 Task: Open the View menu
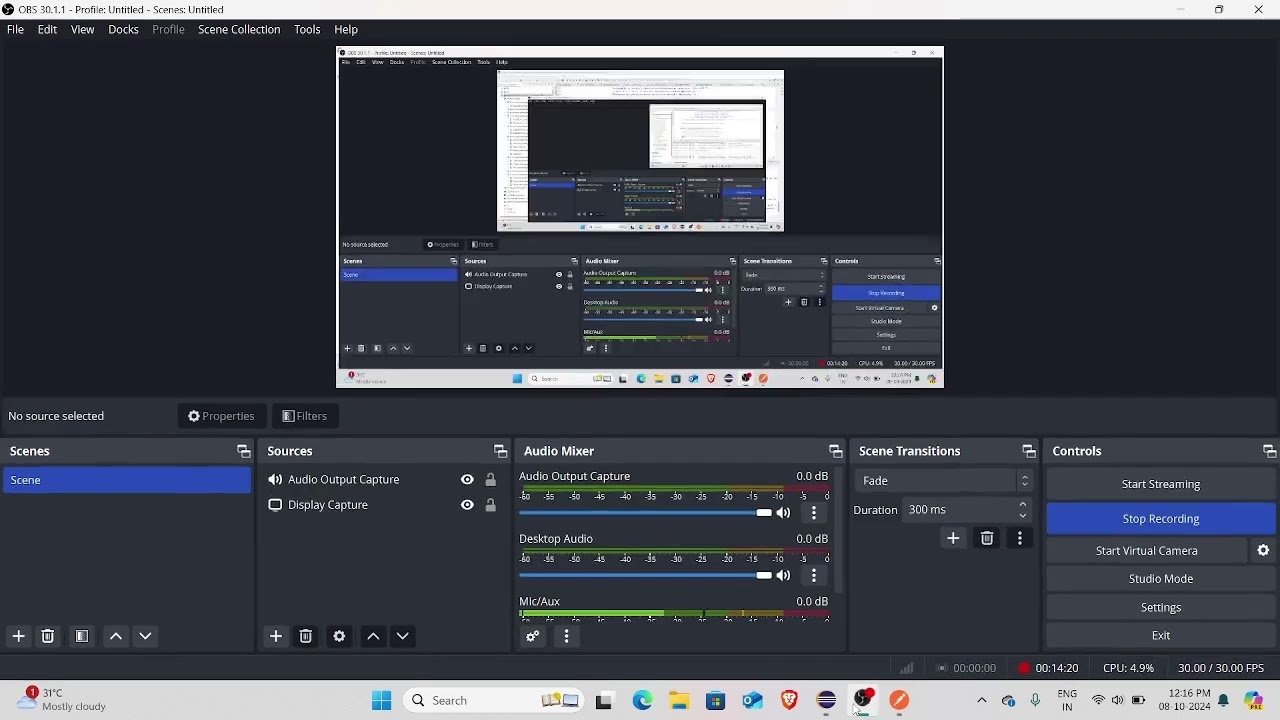tap(82, 30)
